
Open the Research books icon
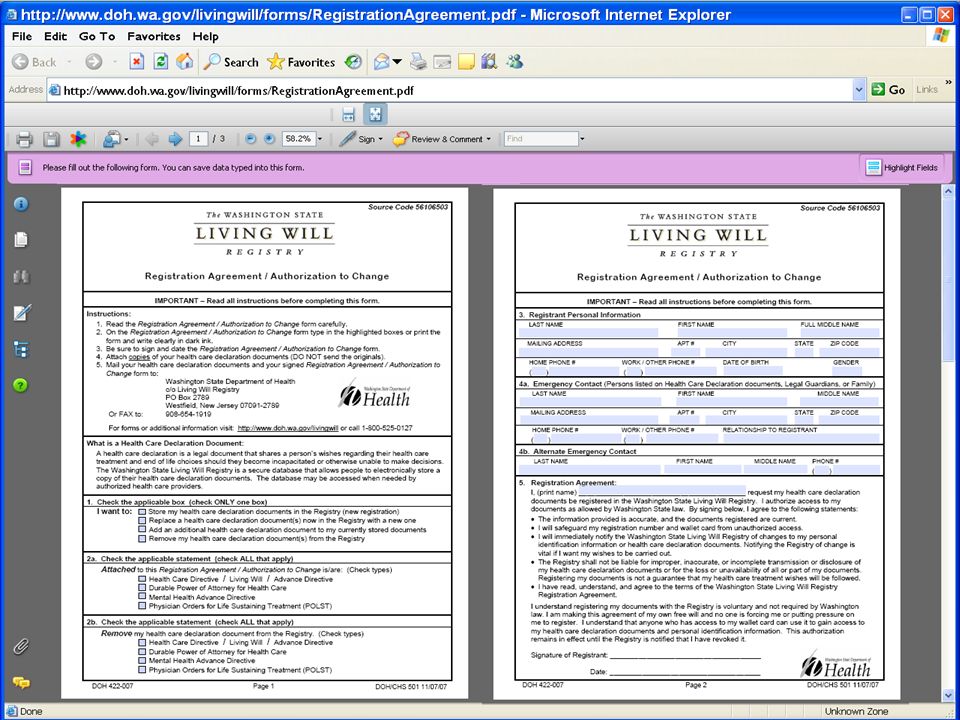(x=489, y=62)
